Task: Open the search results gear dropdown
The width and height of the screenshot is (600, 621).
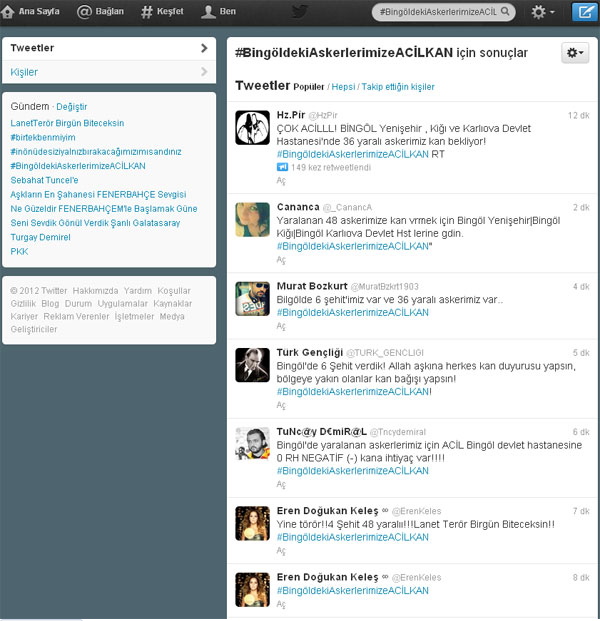Action: 575,53
